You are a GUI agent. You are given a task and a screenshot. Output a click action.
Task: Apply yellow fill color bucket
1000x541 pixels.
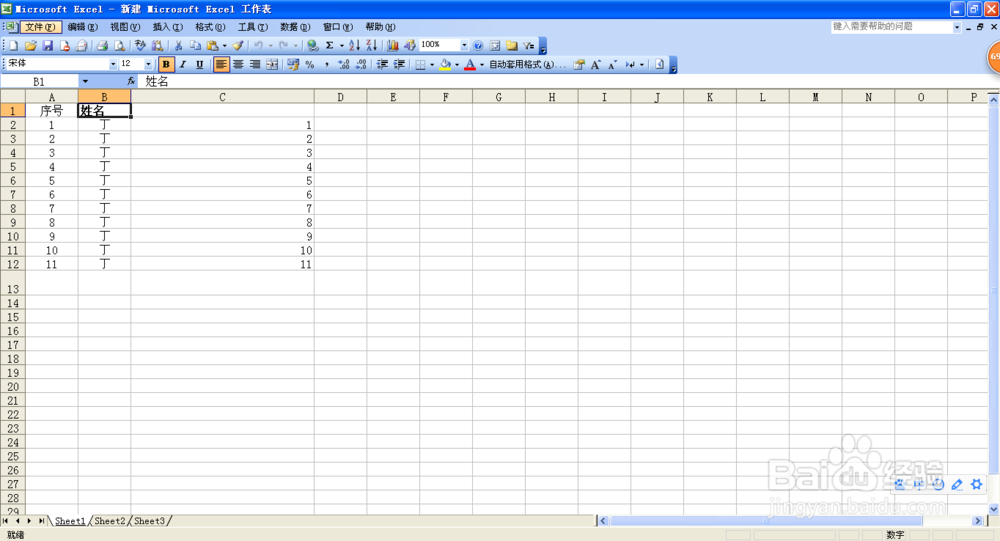pyautogui.click(x=445, y=64)
